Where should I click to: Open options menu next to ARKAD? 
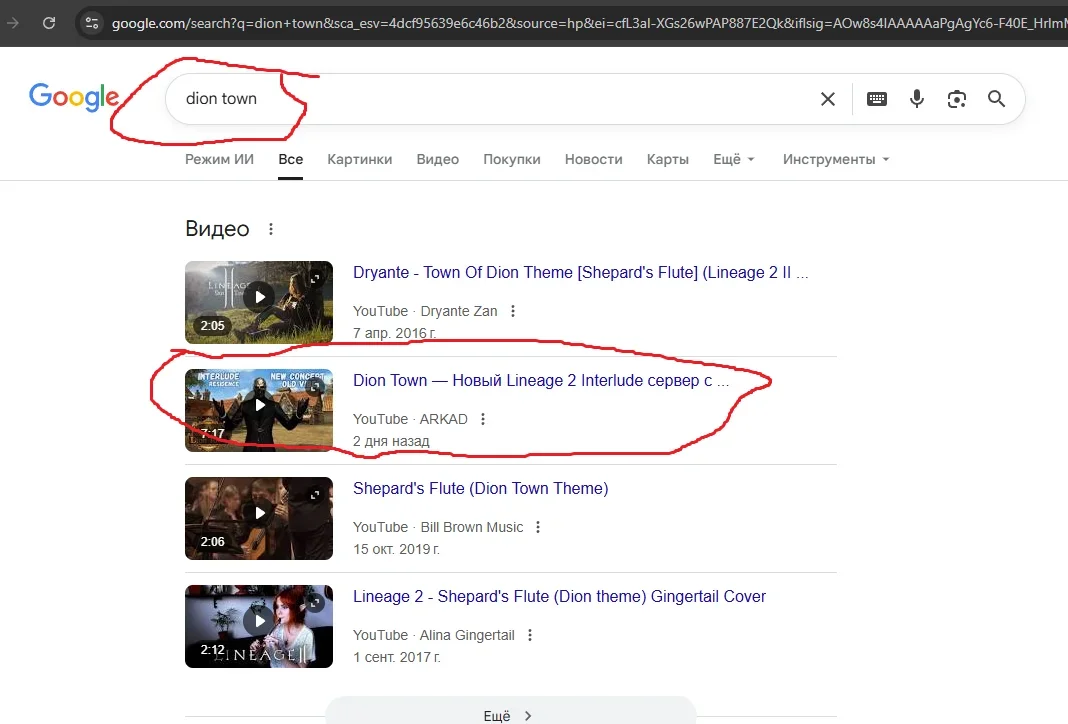point(484,419)
